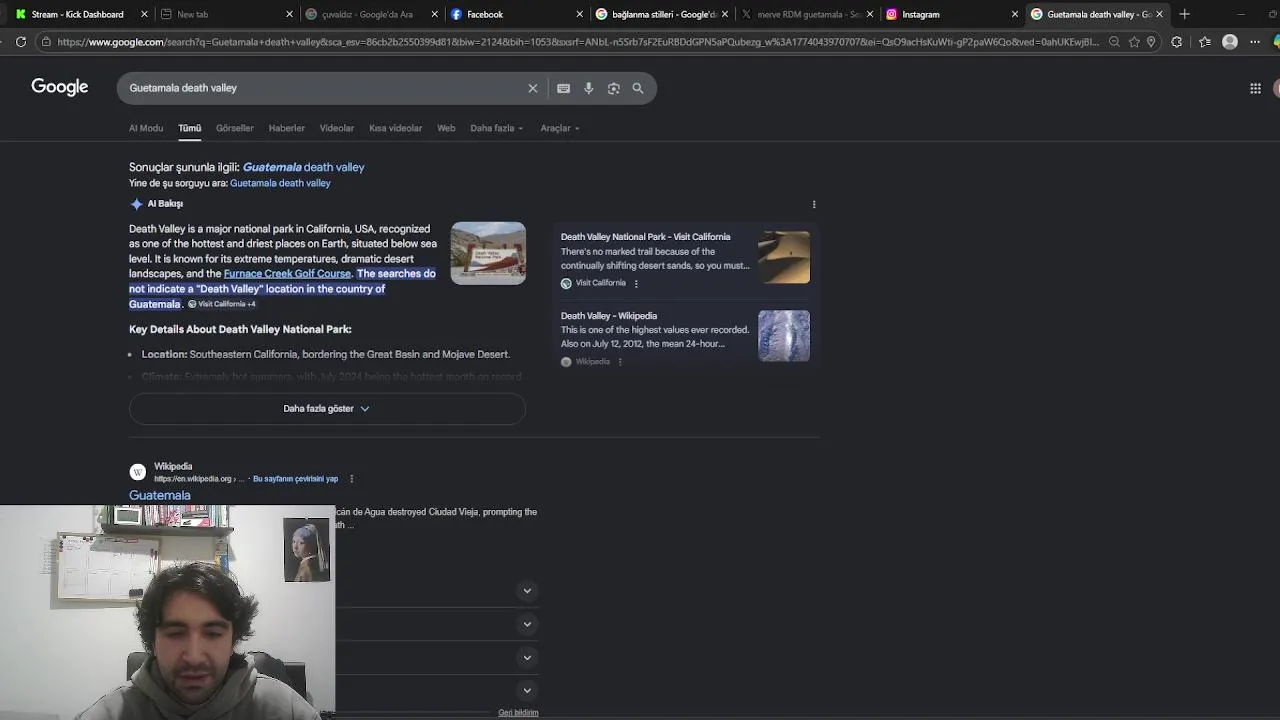Select the Kısa videolar search filter

[396, 128]
